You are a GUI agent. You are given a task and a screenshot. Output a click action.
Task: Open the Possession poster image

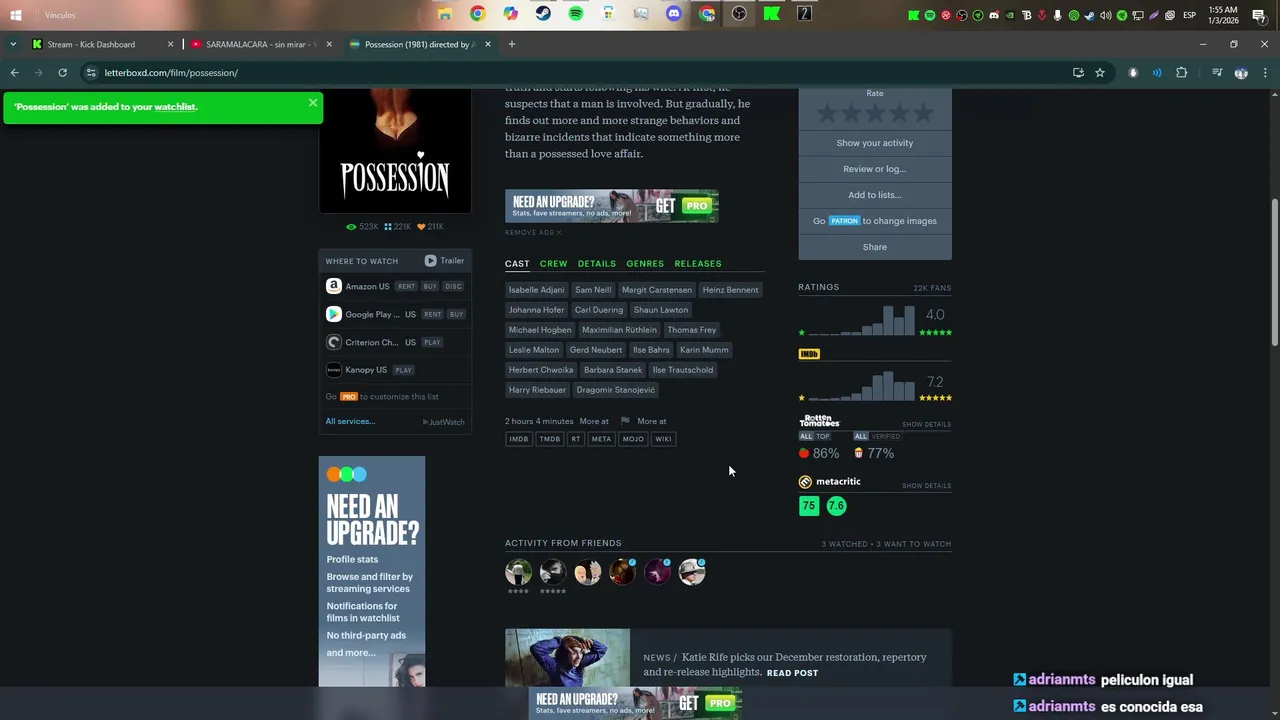(395, 150)
